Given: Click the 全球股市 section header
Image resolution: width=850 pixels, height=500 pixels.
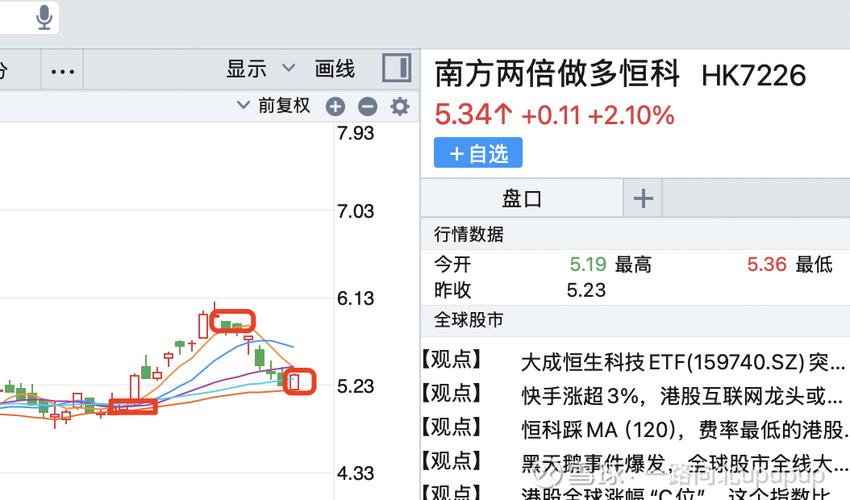Looking at the screenshot, I should click(x=469, y=319).
